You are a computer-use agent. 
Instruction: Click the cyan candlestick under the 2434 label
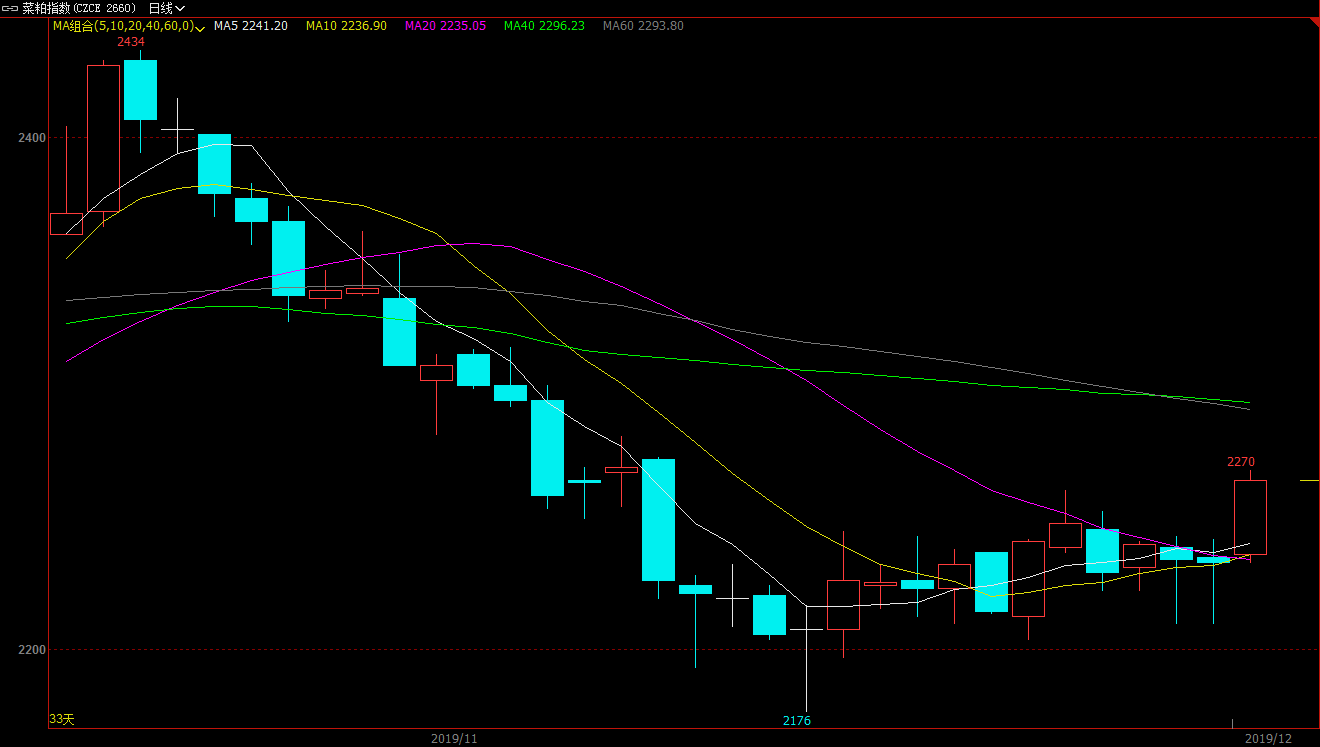(140, 90)
